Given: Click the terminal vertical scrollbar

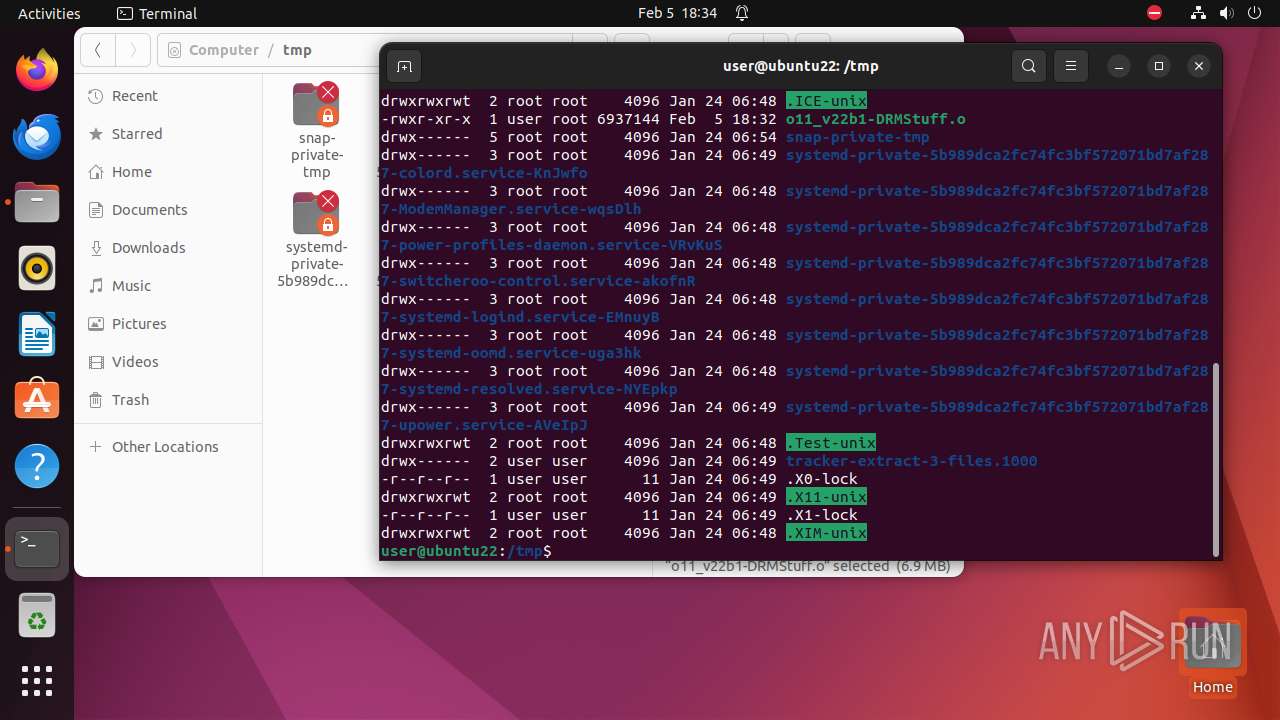Looking at the screenshot, I should click(x=1216, y=459).
